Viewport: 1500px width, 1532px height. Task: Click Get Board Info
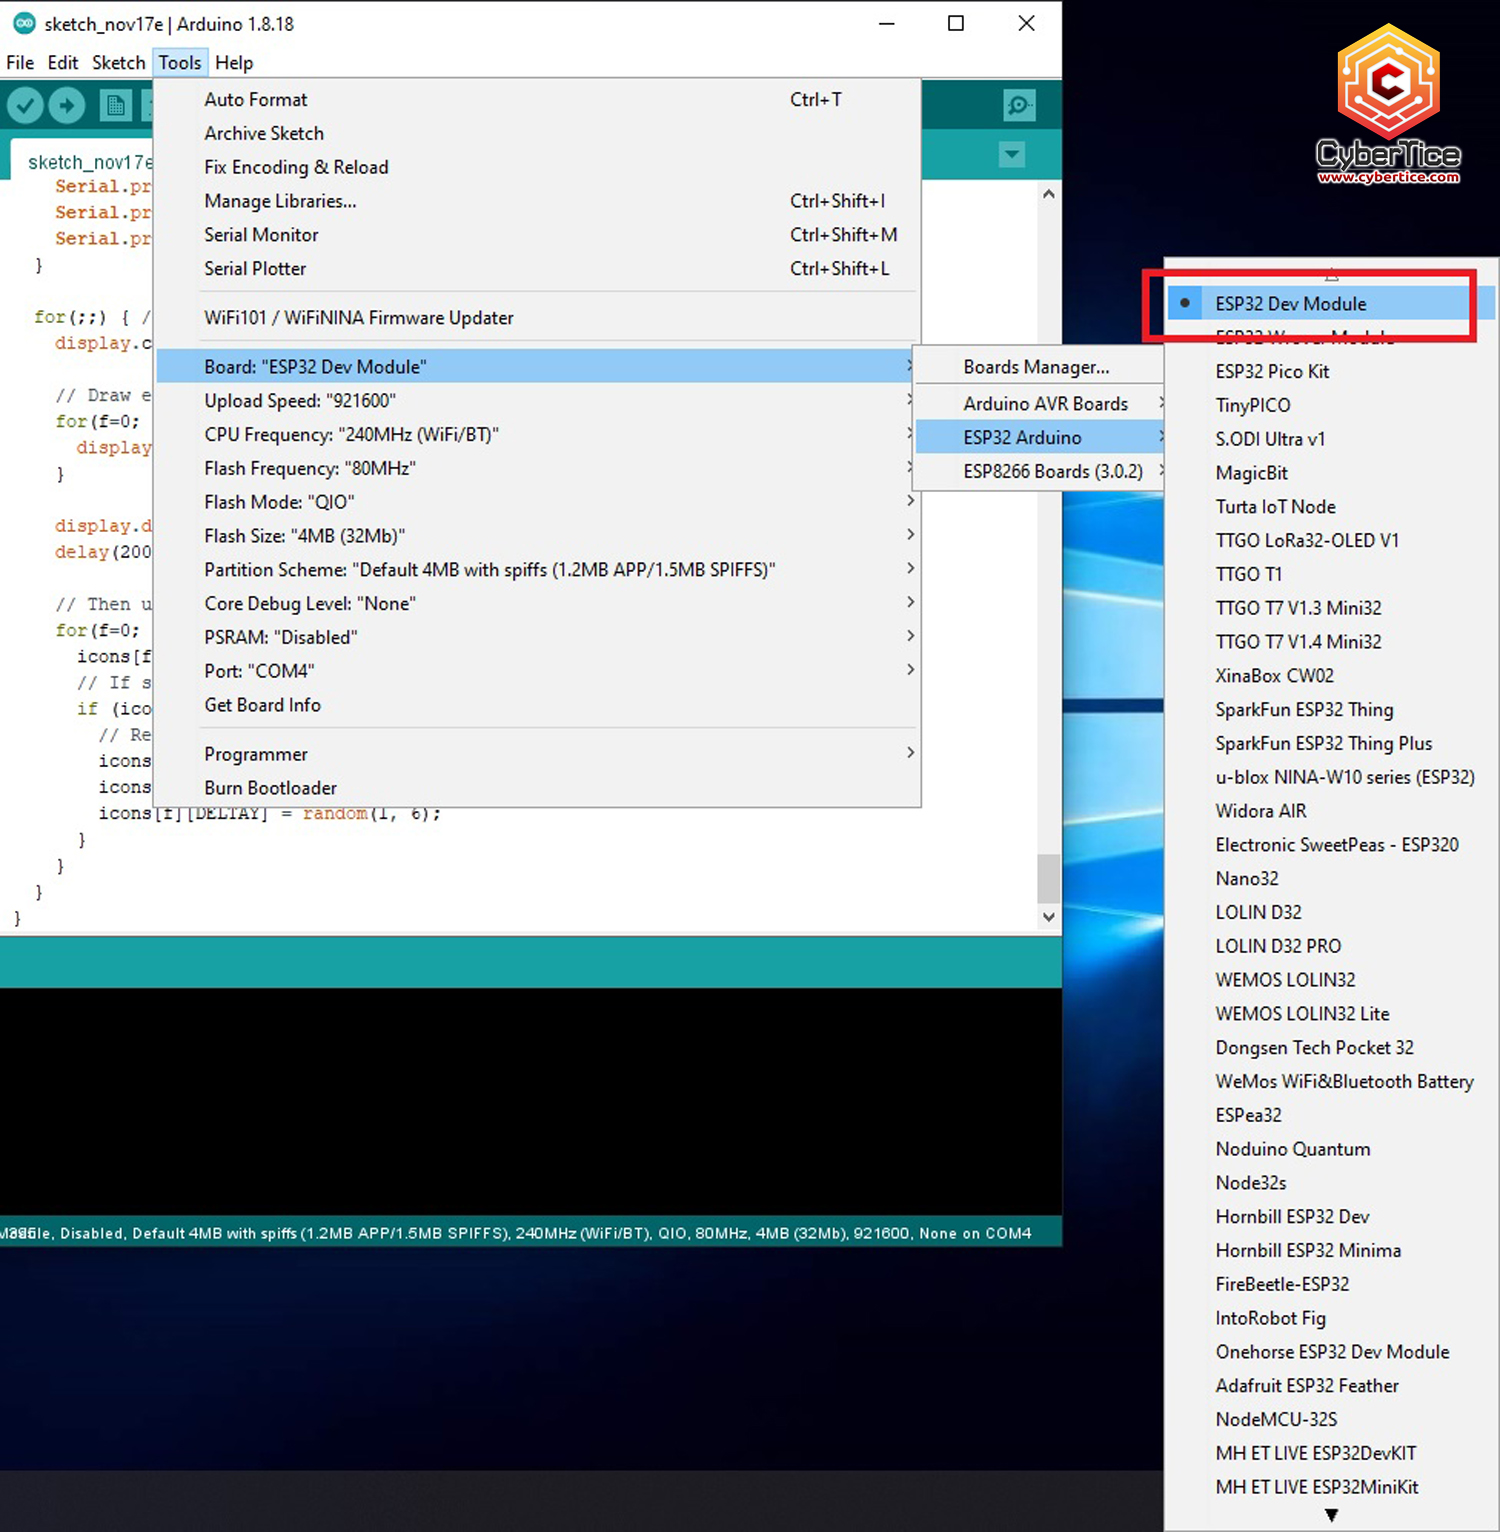pyautogui.click(x=262, y=705)
